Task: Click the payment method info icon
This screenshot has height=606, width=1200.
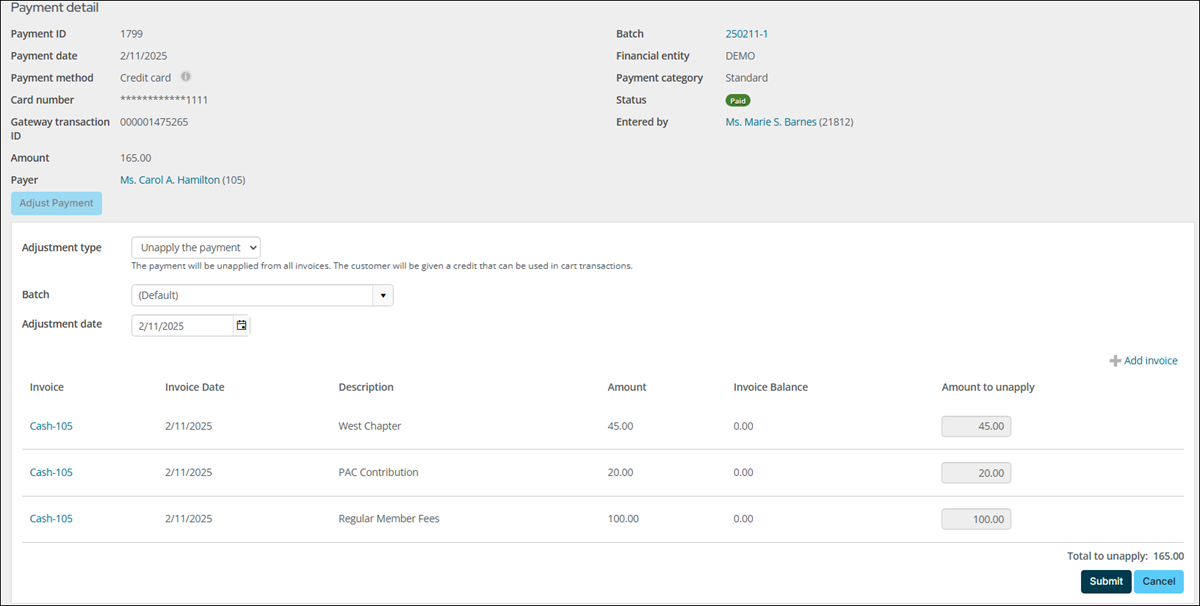Action: [x=186, y=77]
